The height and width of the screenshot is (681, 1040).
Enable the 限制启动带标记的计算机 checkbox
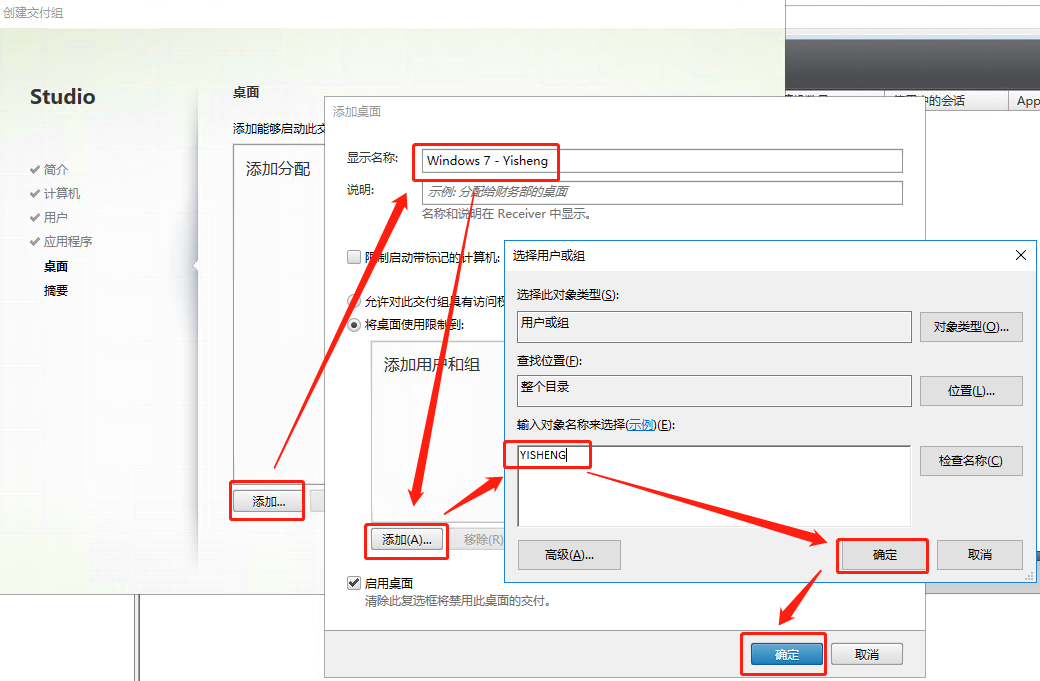354,256
